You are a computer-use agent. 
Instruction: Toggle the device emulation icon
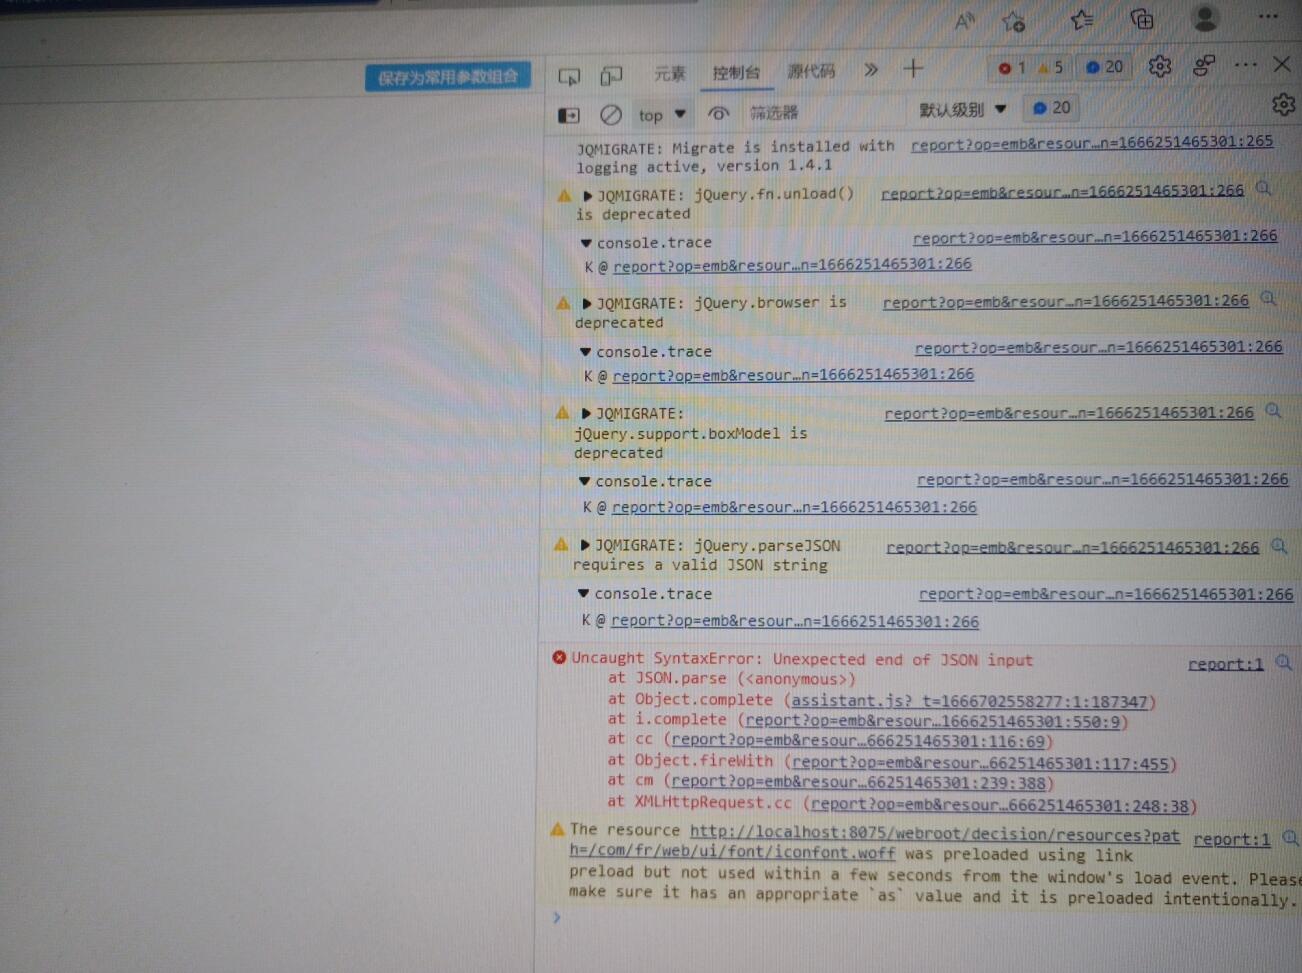(x=611, y=75)
